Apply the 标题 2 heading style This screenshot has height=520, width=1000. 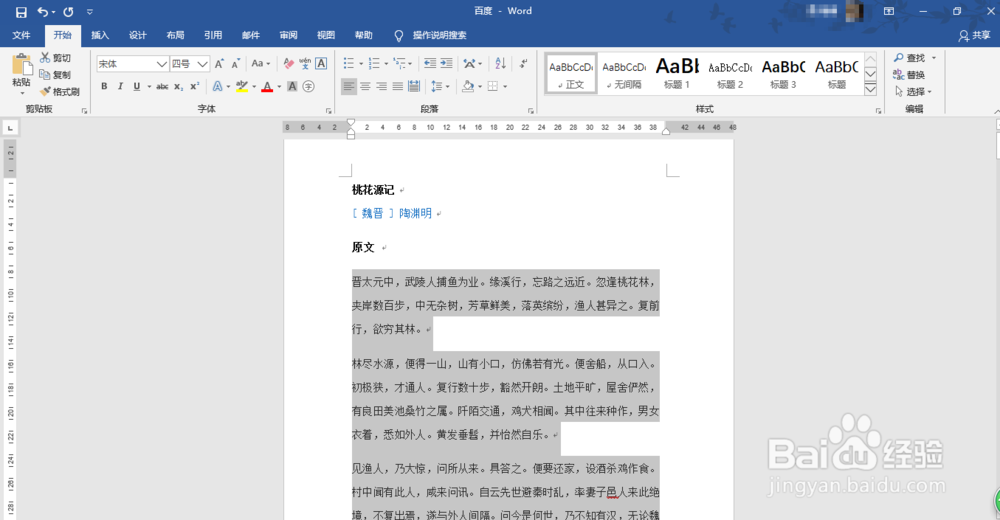(x=730, y=73)
